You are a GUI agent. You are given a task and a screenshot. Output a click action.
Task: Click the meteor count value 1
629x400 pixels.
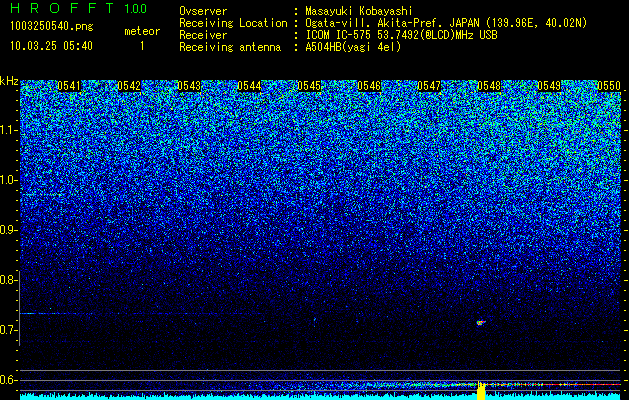[142, 46]
